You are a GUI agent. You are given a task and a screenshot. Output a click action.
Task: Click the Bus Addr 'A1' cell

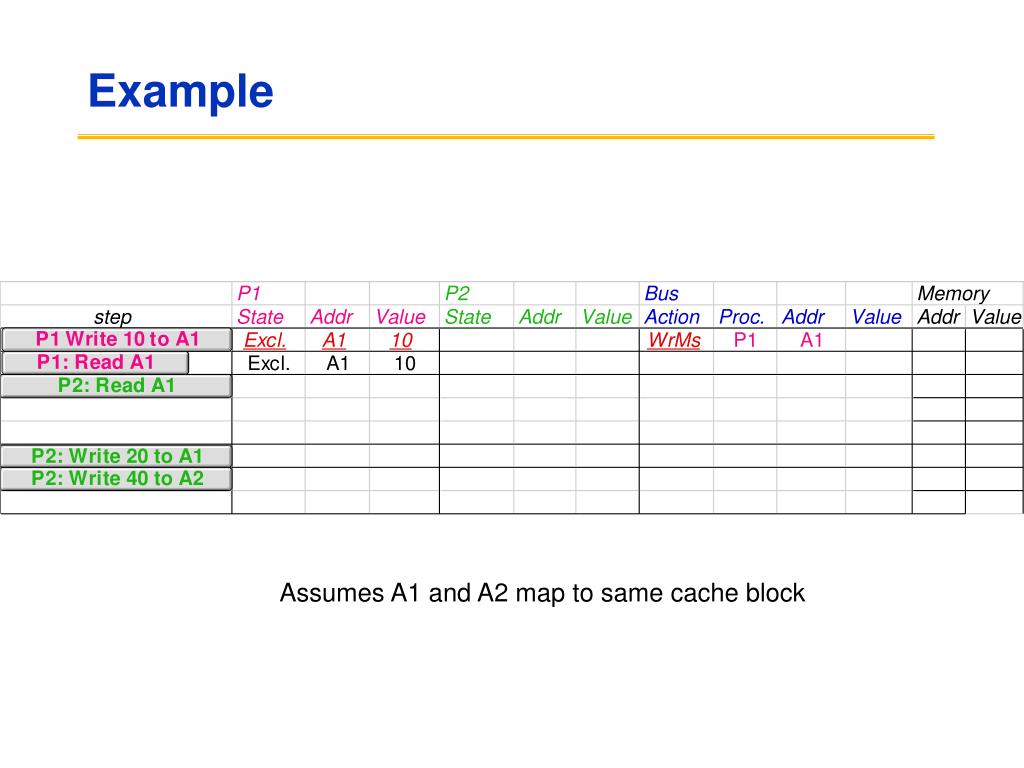811,340
